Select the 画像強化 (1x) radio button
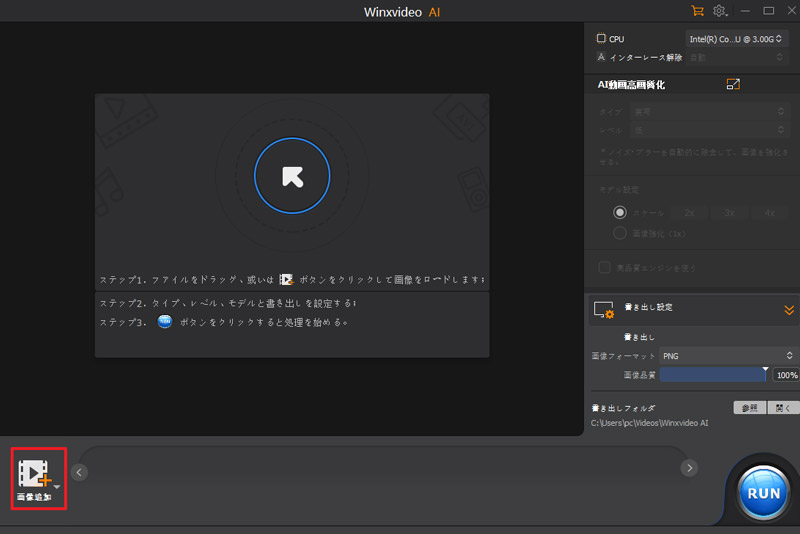800x534 pixels. 619,233
